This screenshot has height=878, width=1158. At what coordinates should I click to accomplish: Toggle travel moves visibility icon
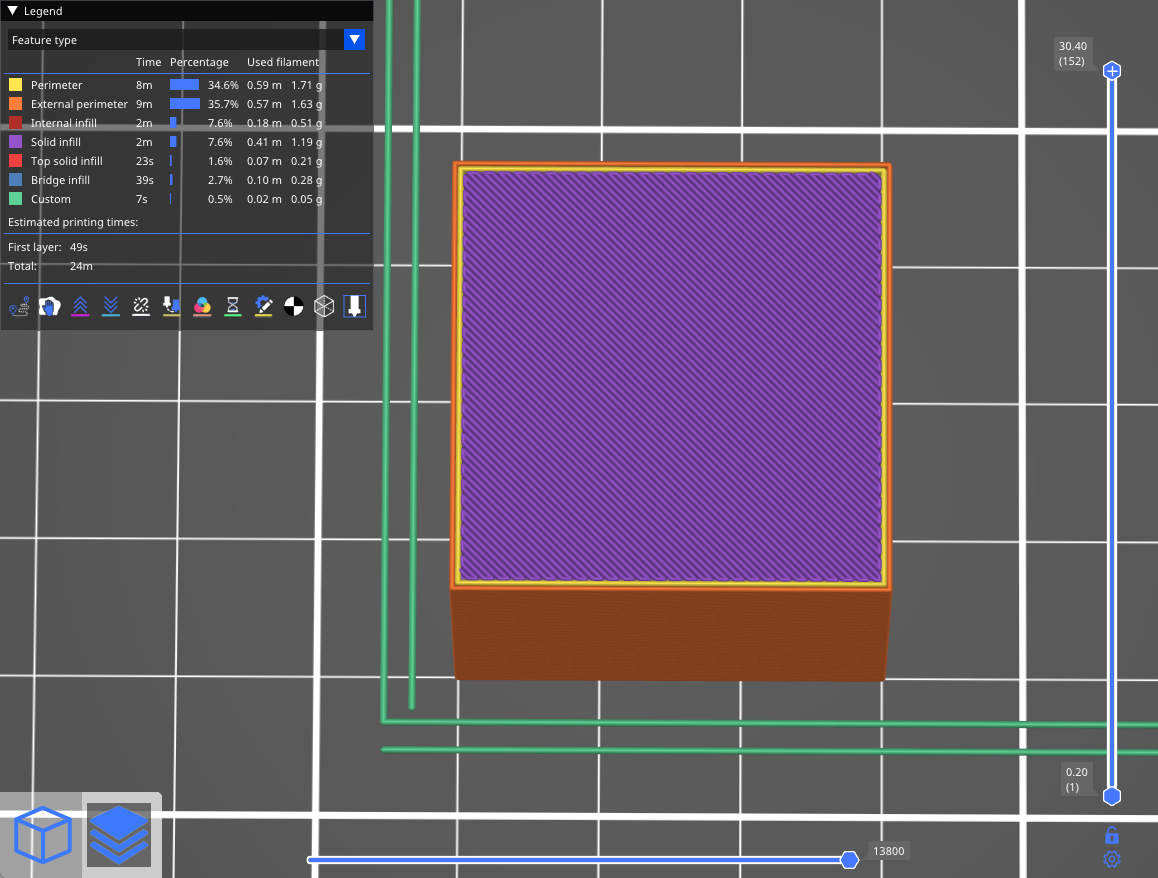tap(19, 307)
